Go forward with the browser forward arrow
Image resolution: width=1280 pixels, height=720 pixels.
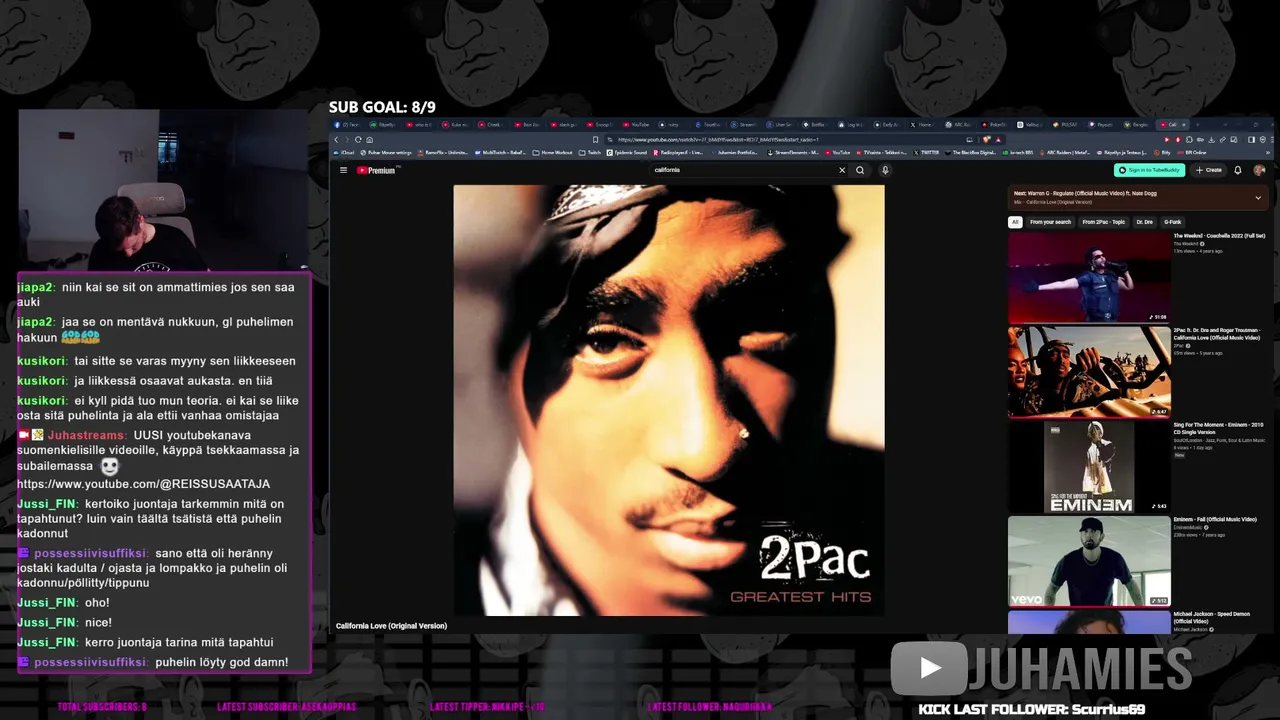pos(347,140)
